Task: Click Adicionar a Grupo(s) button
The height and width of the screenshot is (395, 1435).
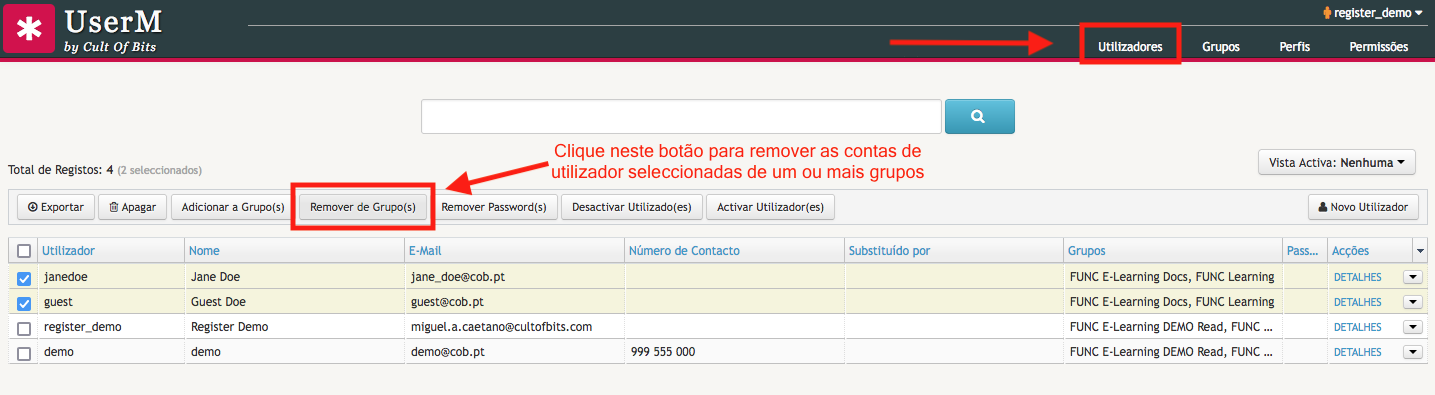Action: click(233, 207)
